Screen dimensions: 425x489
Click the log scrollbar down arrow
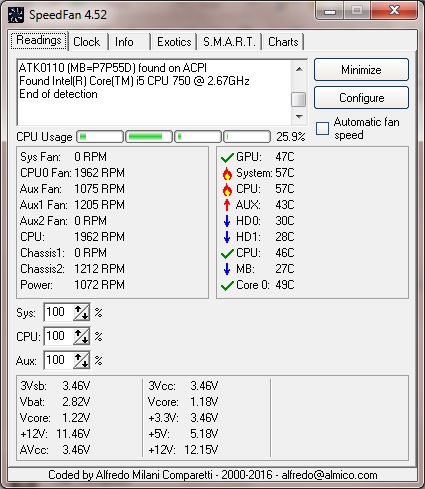(x=299, y=117)
